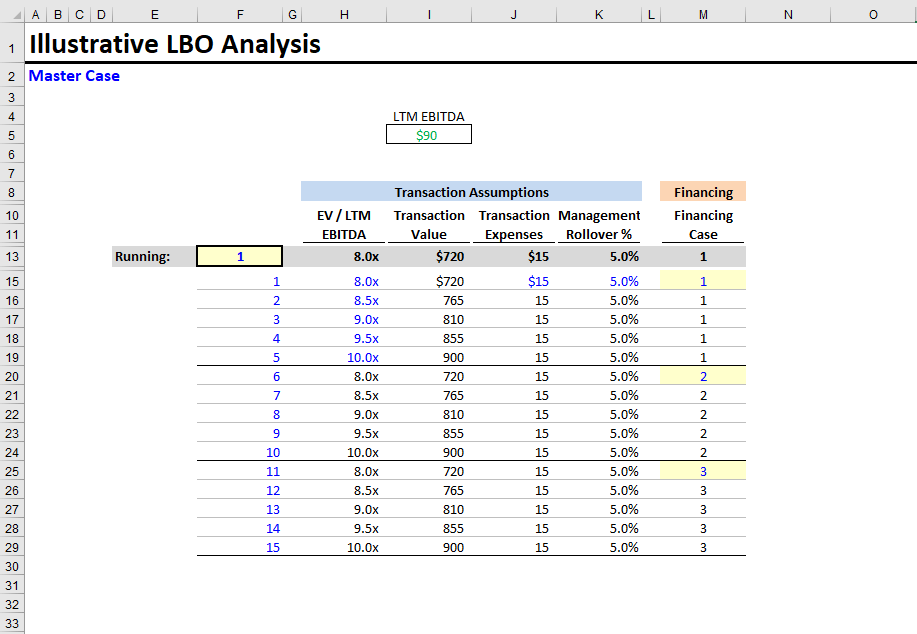This screenshot has width=917, height=634.
Task: Select the 900 Transaction Value for scenario 15
Action: [429, 547]
